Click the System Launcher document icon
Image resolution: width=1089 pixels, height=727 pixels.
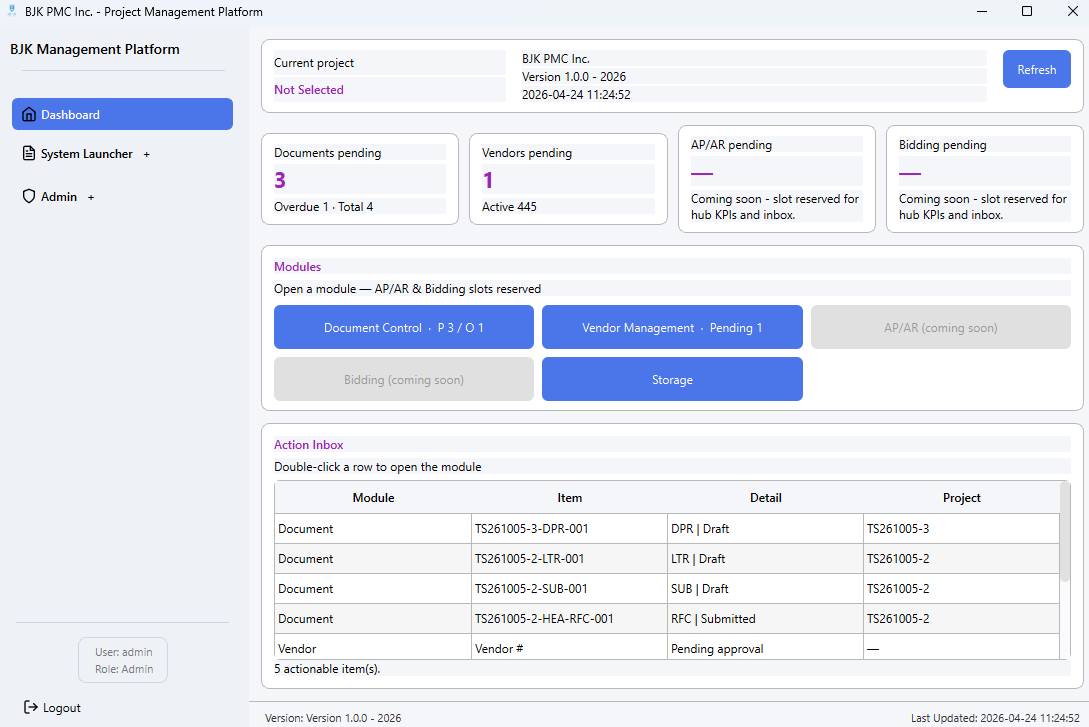(x=28, y=153)
